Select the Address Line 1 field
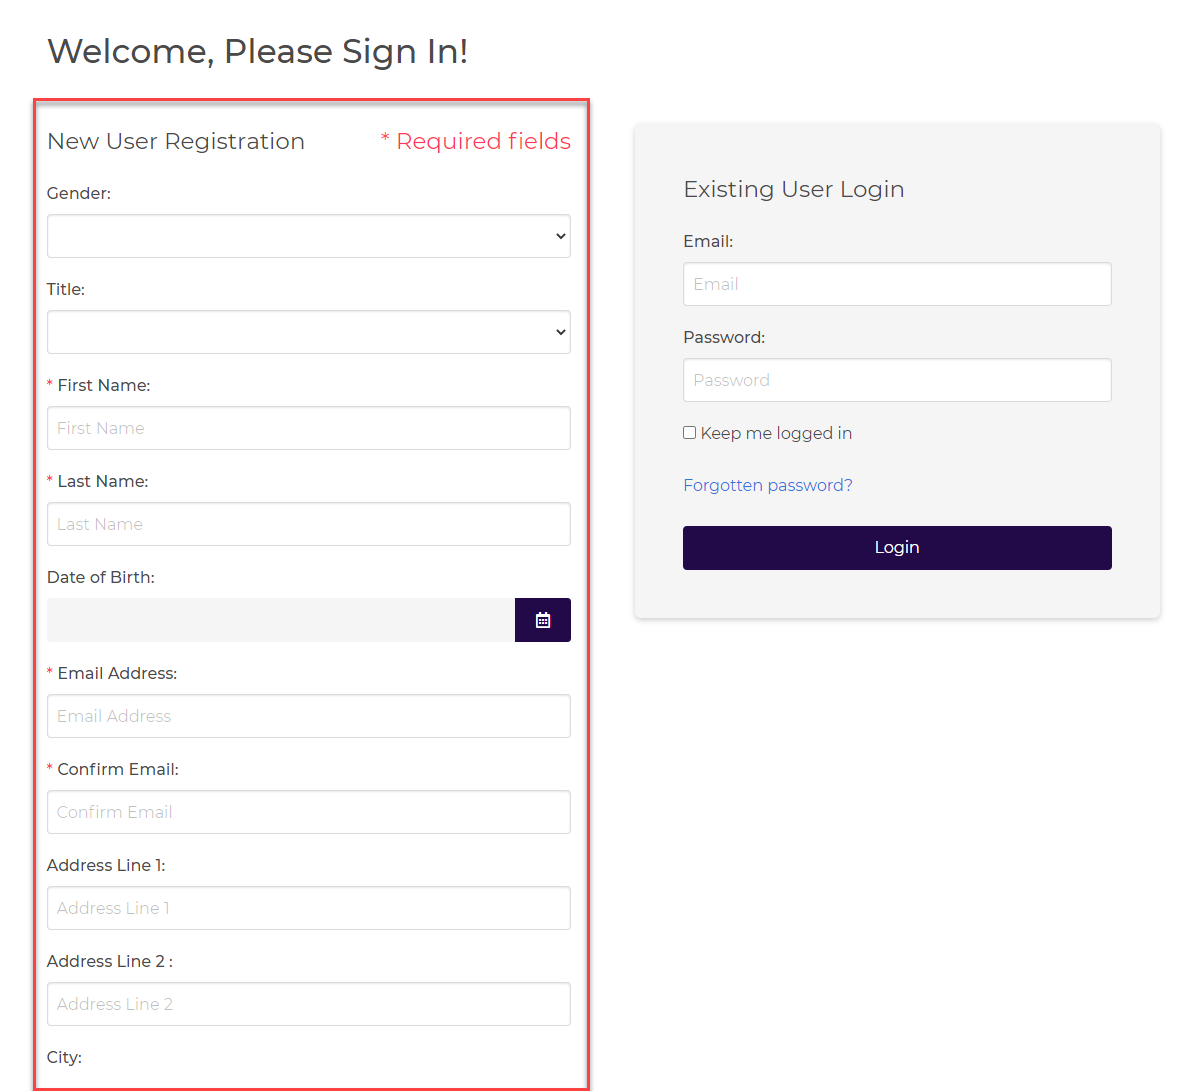The image size is (1178, 1091). (308, 908)
